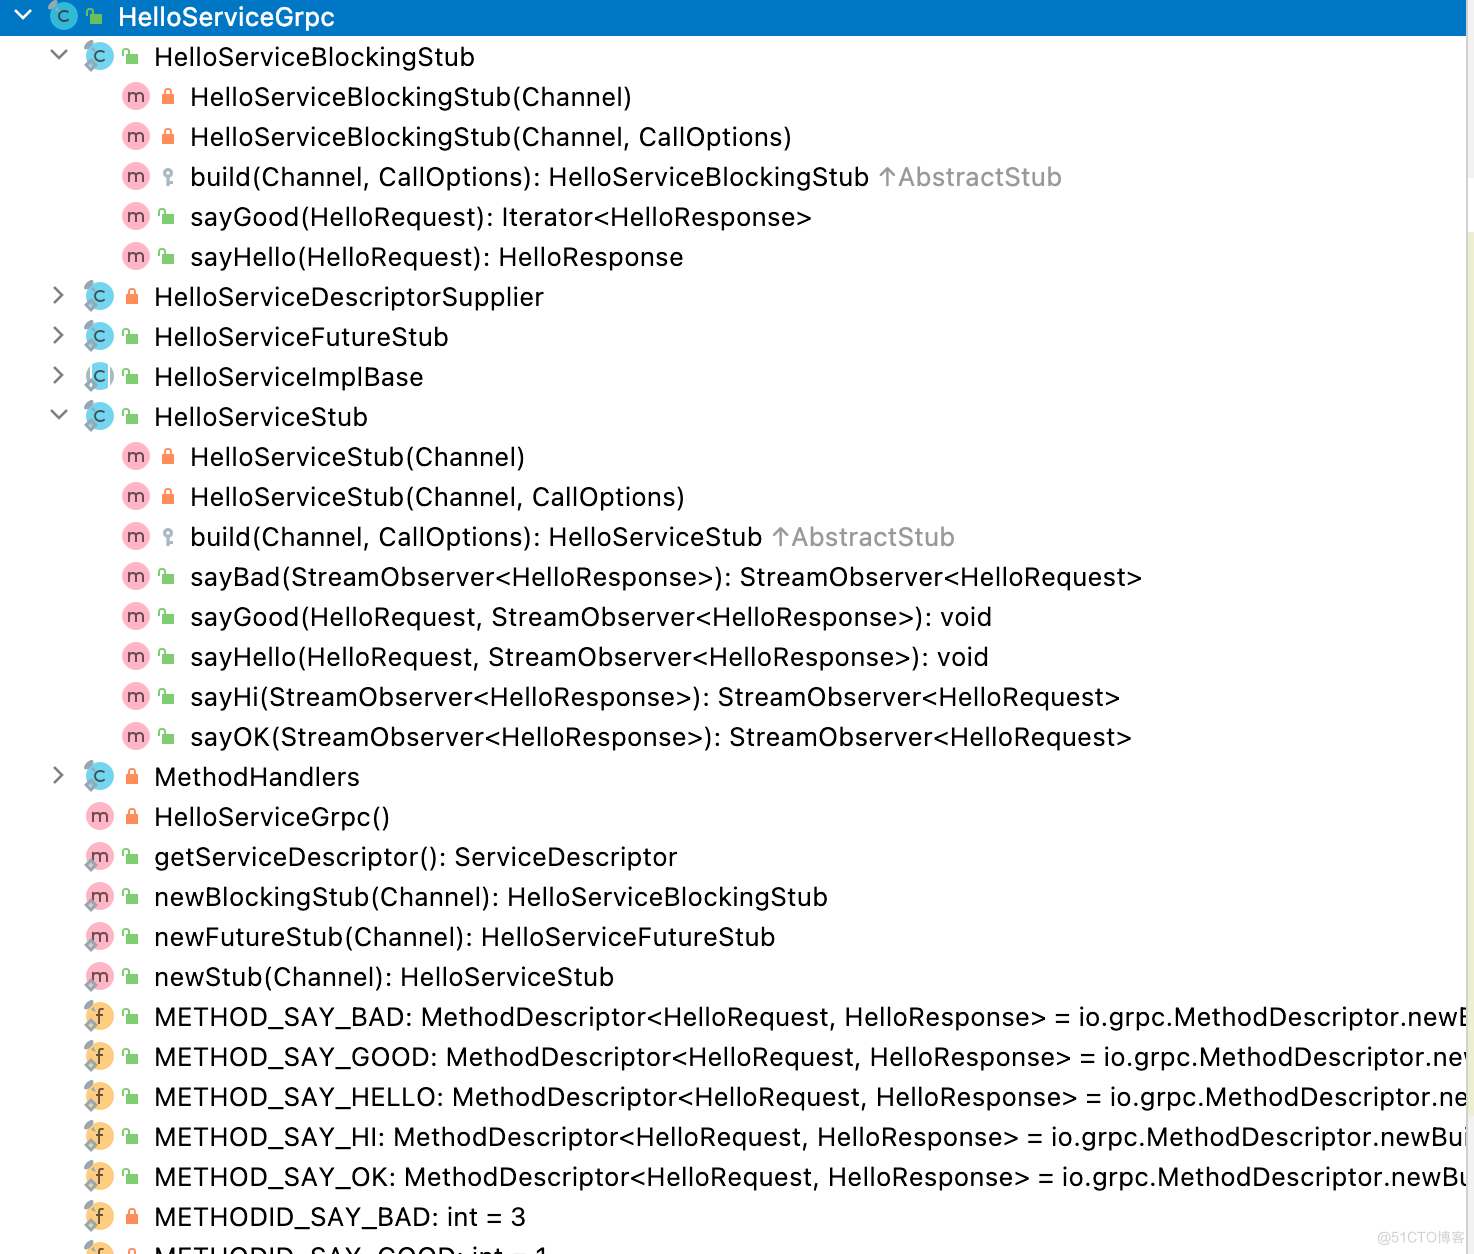Screen dimensions: 1474x1254
Task: Click private lock icon beside HelloServiceDescriptorSupplier
Action: point(131,296)
